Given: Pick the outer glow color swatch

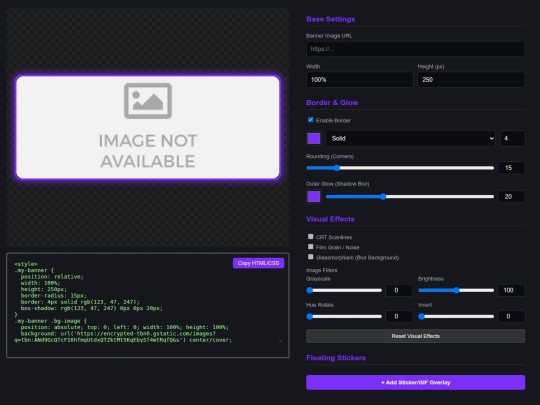Looking at the screenshot, I should [x=314, y=197].
